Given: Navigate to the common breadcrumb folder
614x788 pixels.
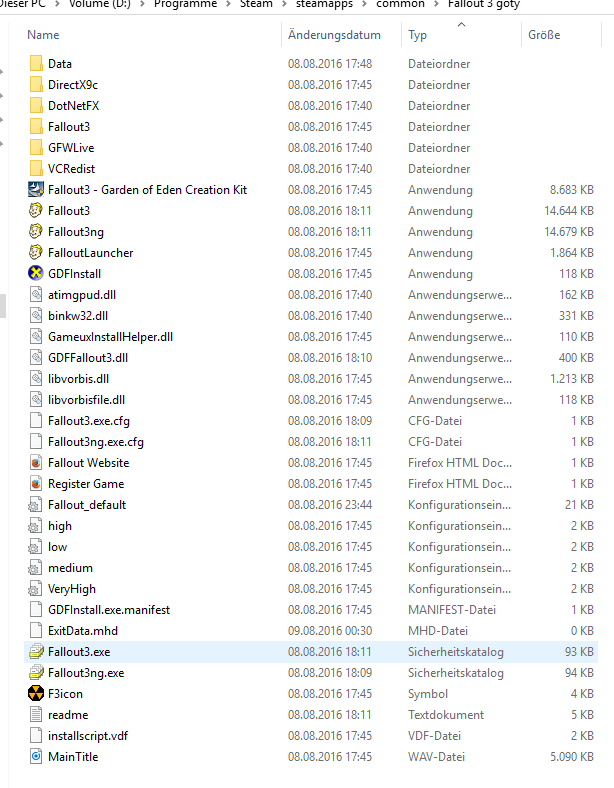Looking at the screenshot, I should click(400, 4).
